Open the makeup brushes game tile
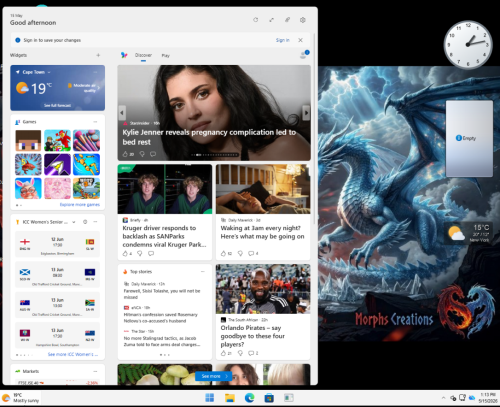500x407 pixels. 86,141
